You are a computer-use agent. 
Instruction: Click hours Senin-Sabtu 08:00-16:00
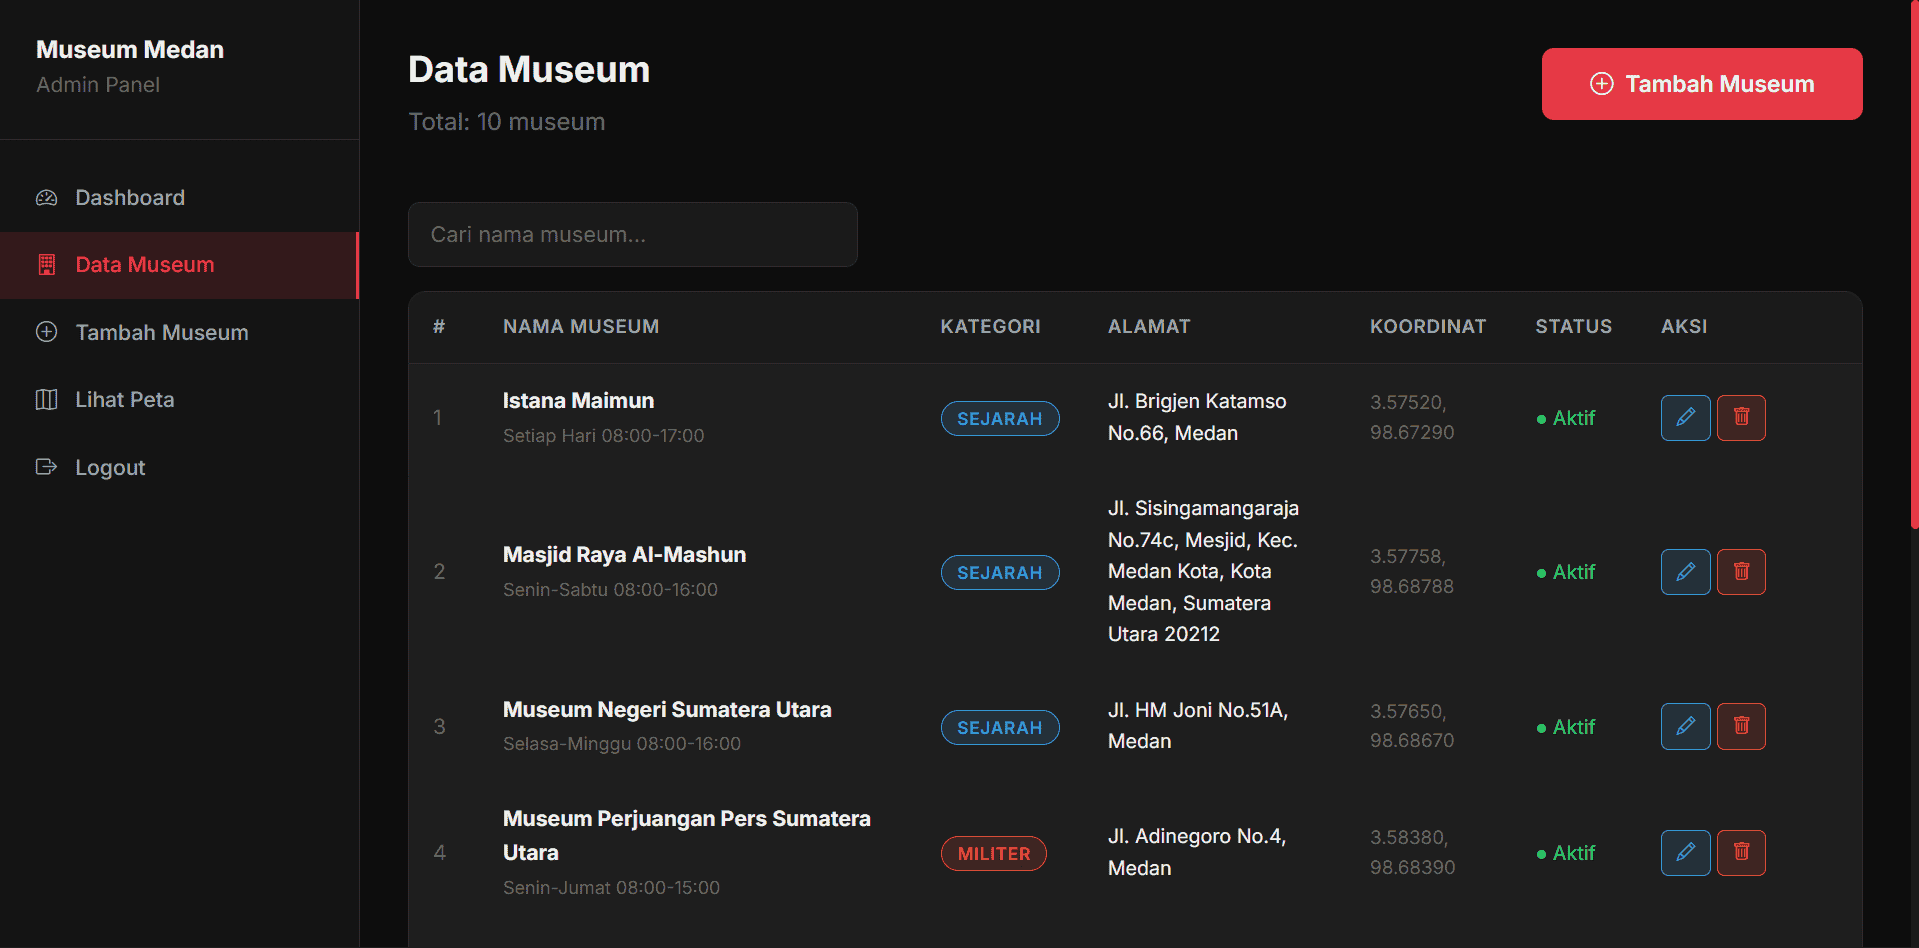click(610, 590)
